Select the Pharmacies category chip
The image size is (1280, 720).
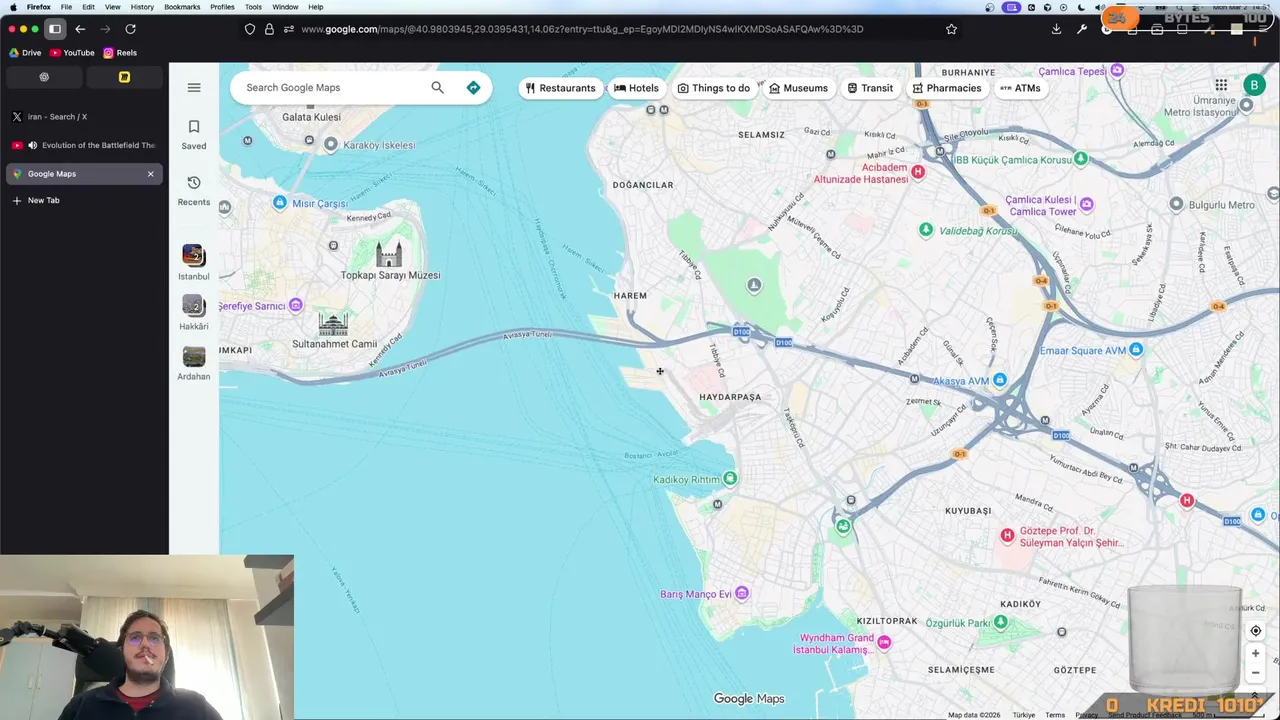coord(946,88)
